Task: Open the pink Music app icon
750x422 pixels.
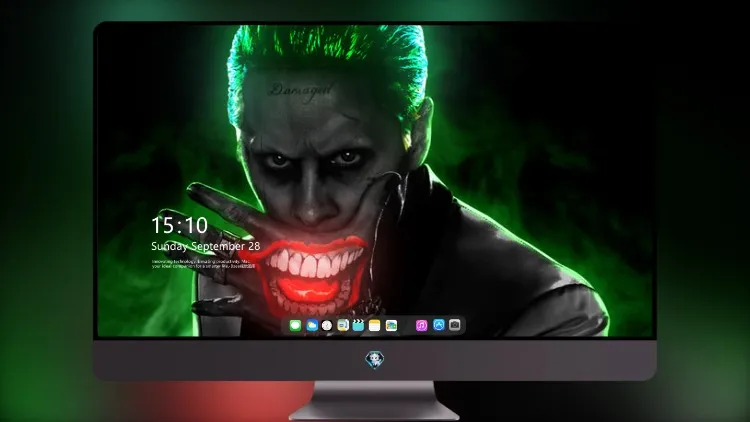Action: click(421, 325)
